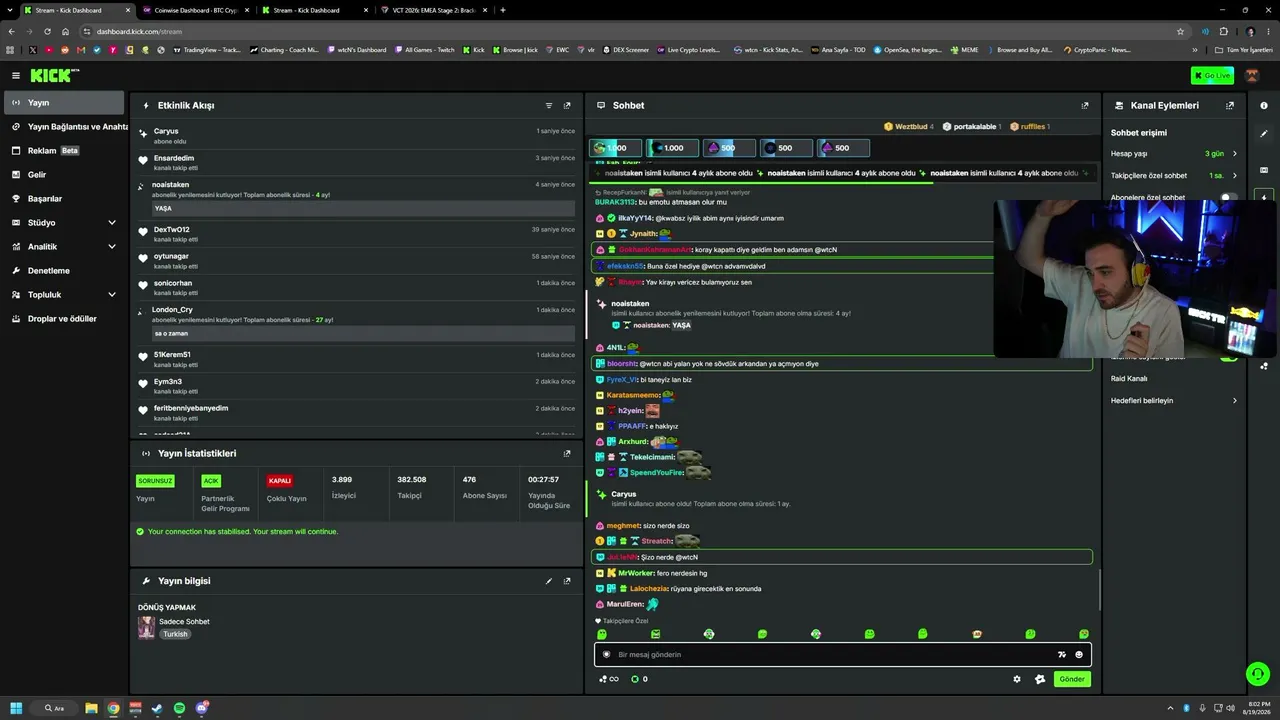The height and width of the screenshot is (720, 1280).
Task: Expand the Topluluk sidebar section
Action: point(112,295)
